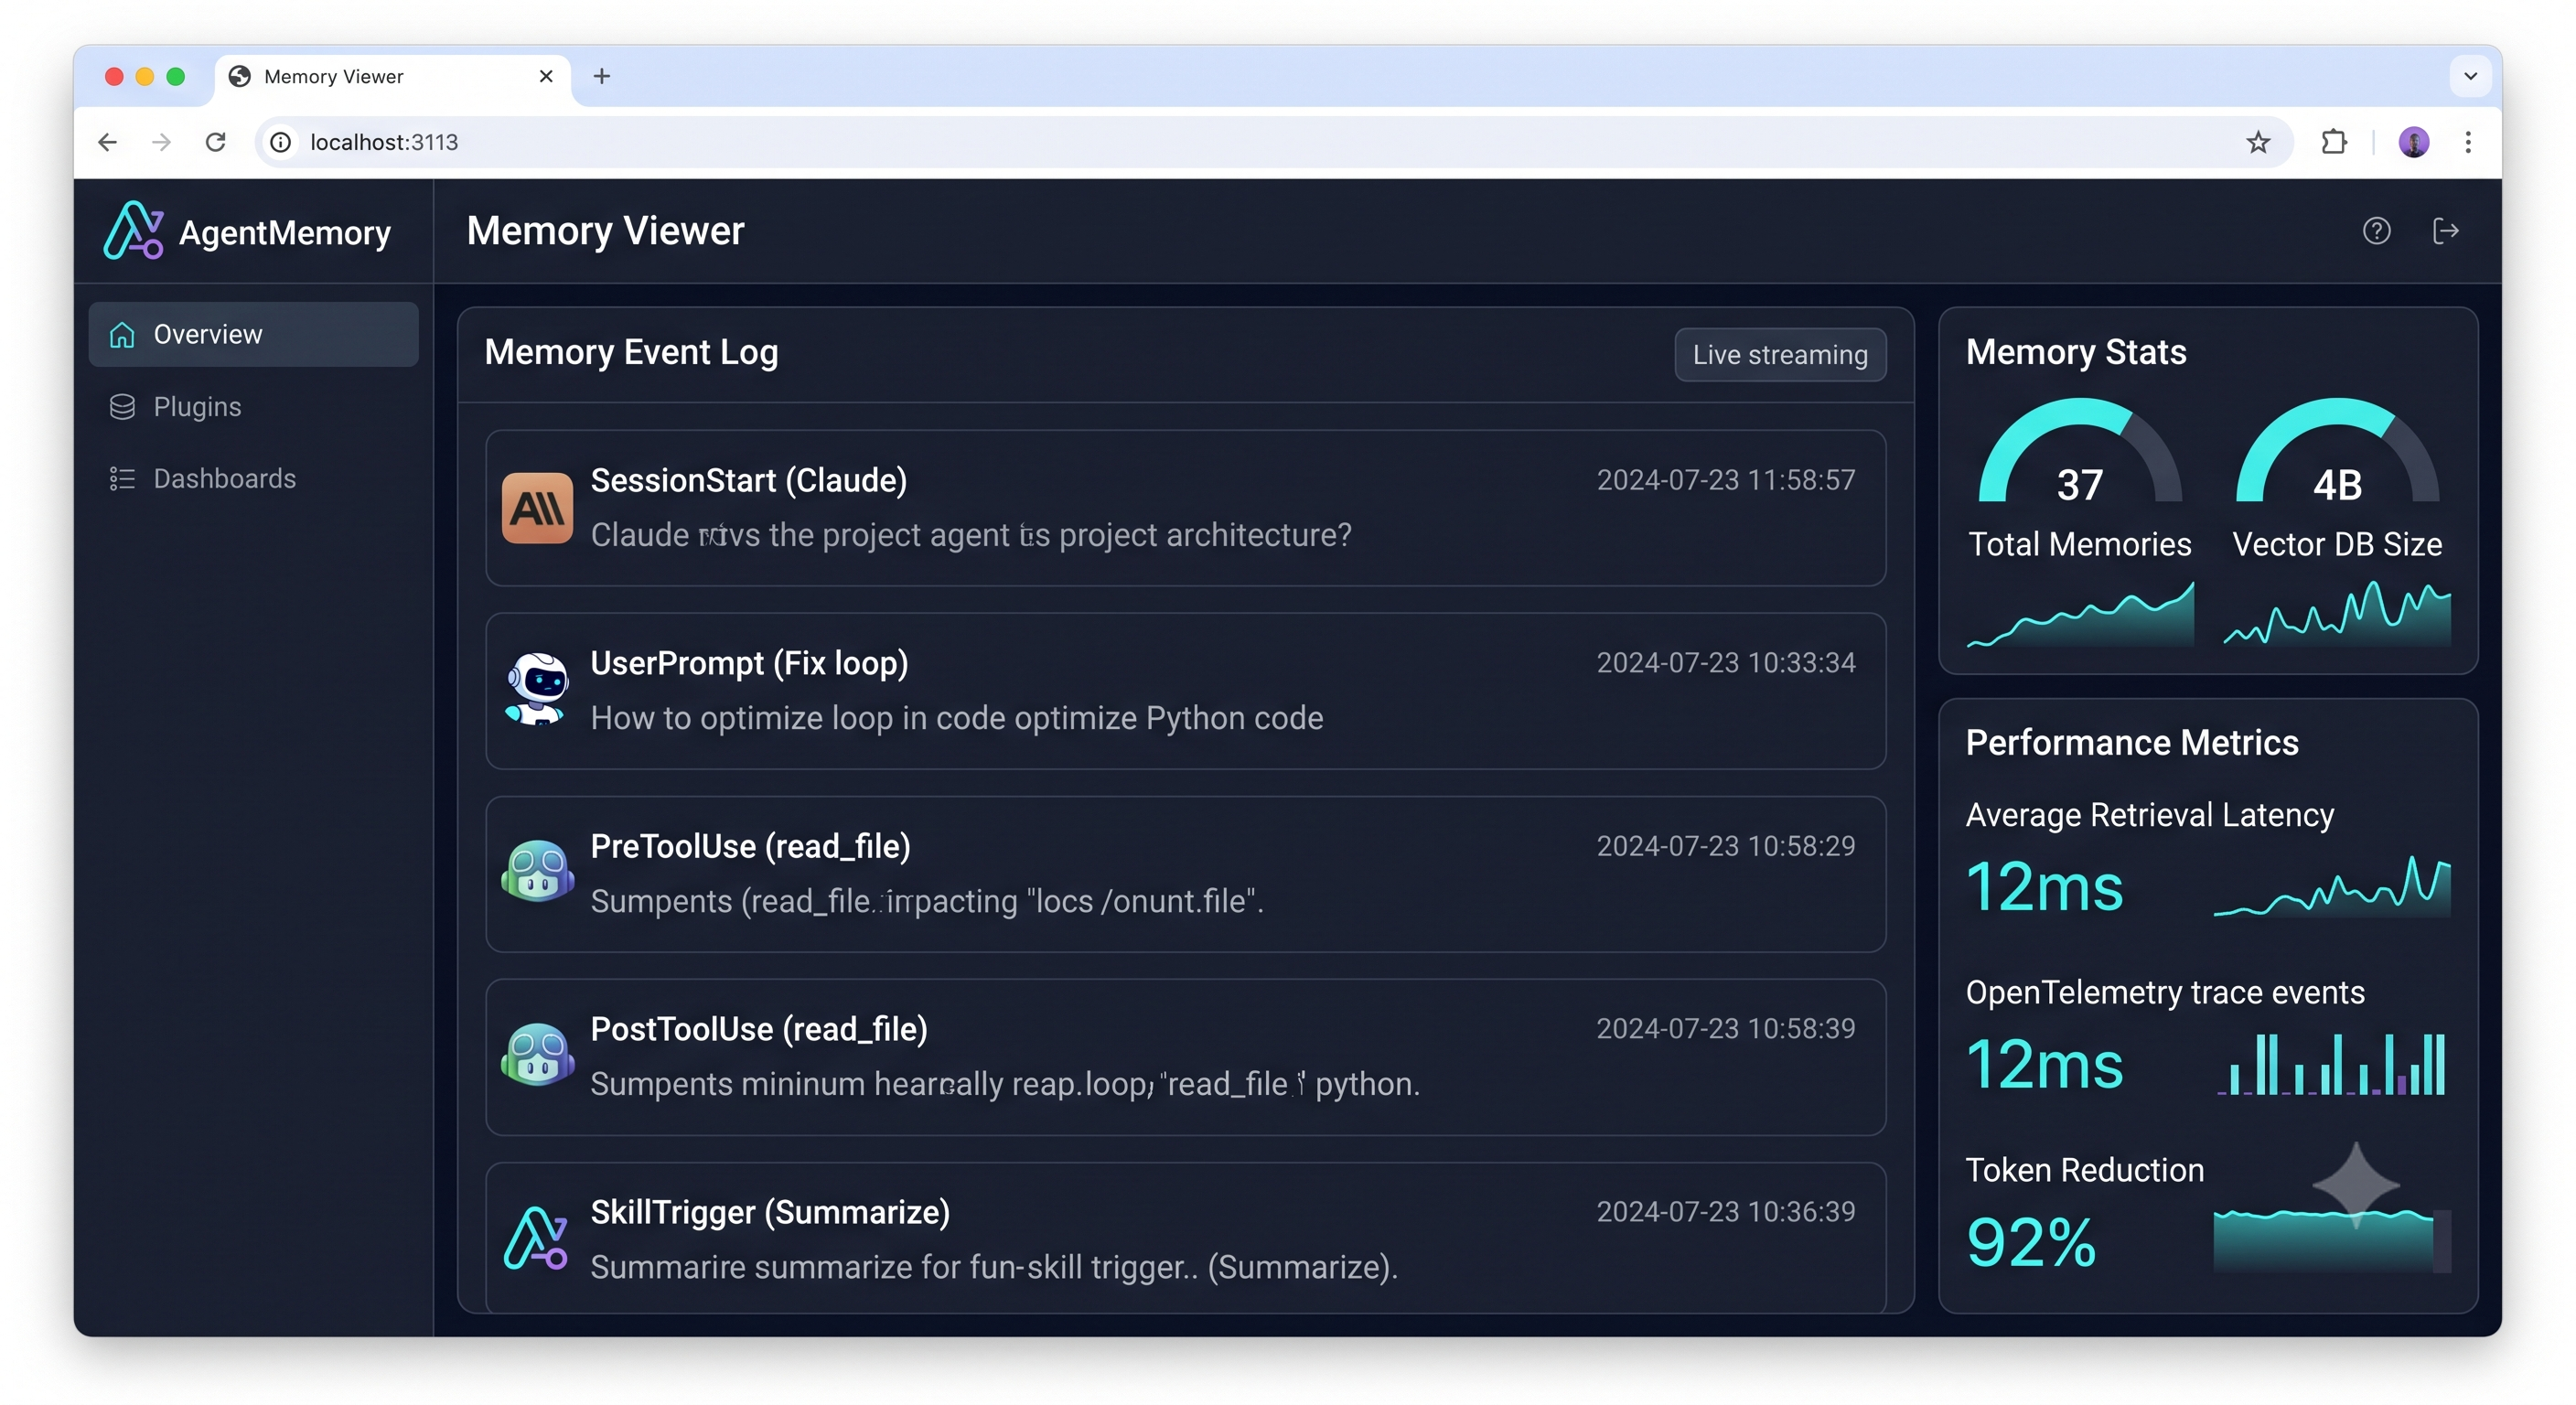Expand the tab search chevron dropdown
Image resolution: width=2576 pixels, height=1405 pixels.
click(2470, 76)
